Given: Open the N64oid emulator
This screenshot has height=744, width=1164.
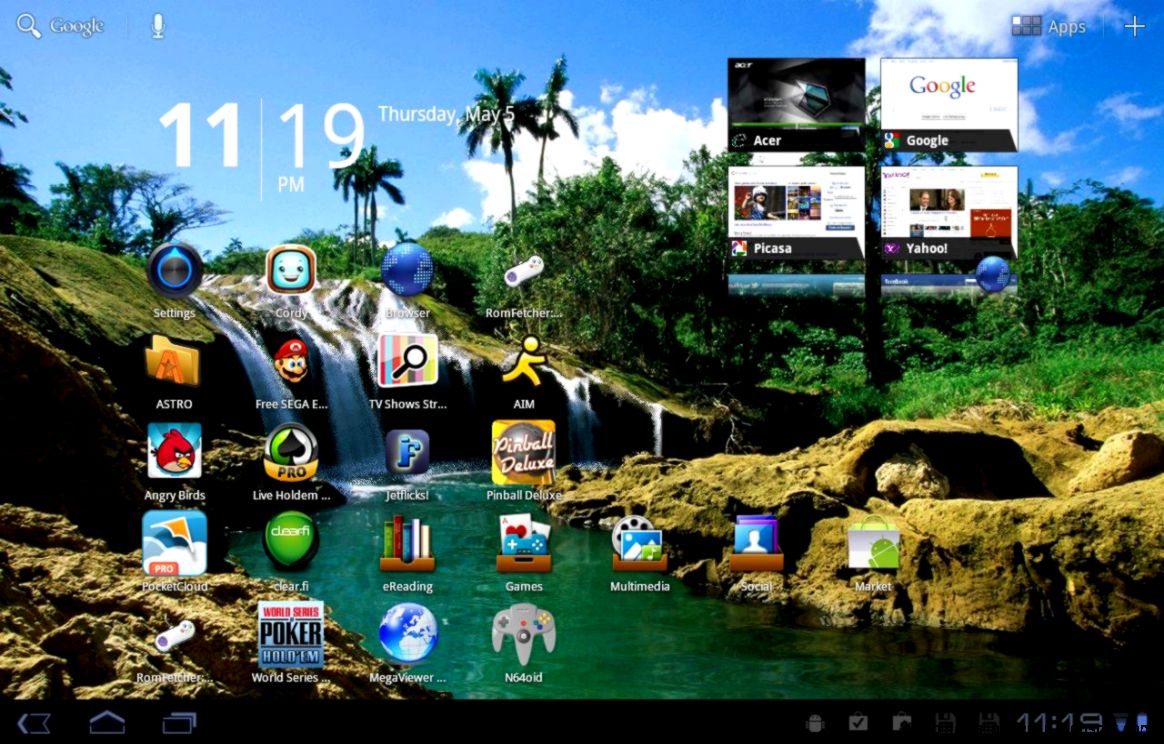Looking at the screenshot, I should coord(524,637).
